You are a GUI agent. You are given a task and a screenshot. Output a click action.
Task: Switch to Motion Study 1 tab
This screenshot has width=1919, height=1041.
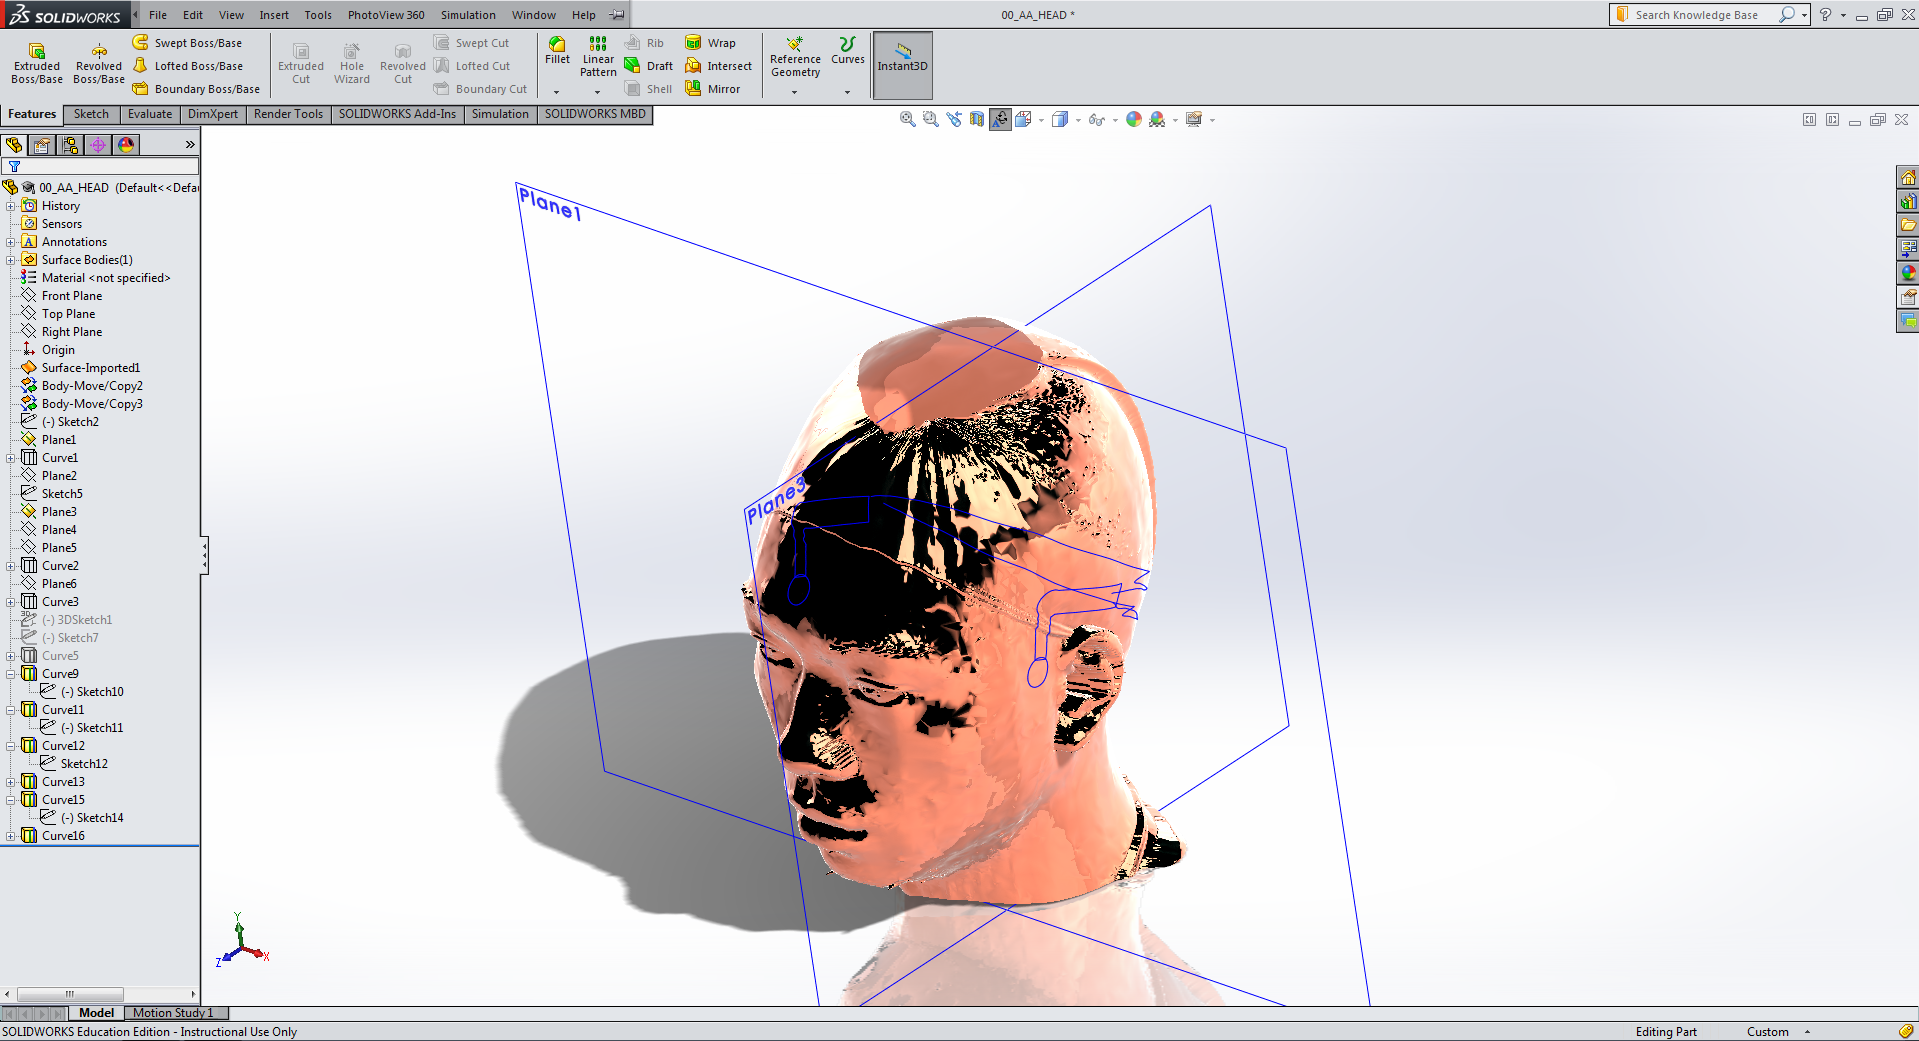point(173,1013)
